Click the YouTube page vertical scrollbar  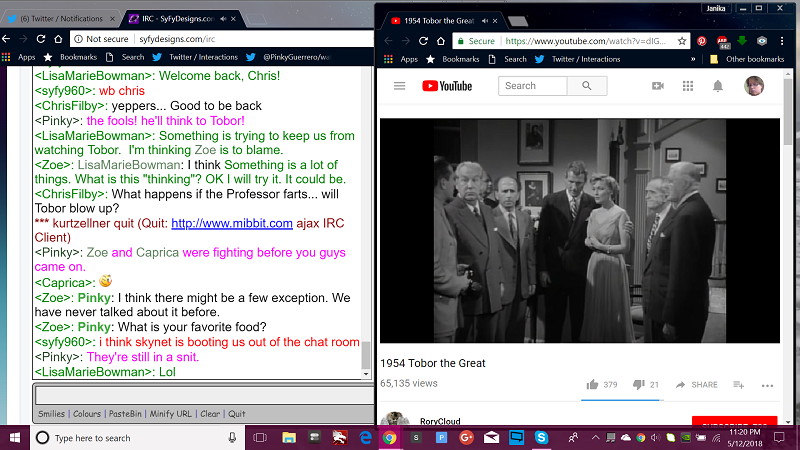click(x=788, y=112)
